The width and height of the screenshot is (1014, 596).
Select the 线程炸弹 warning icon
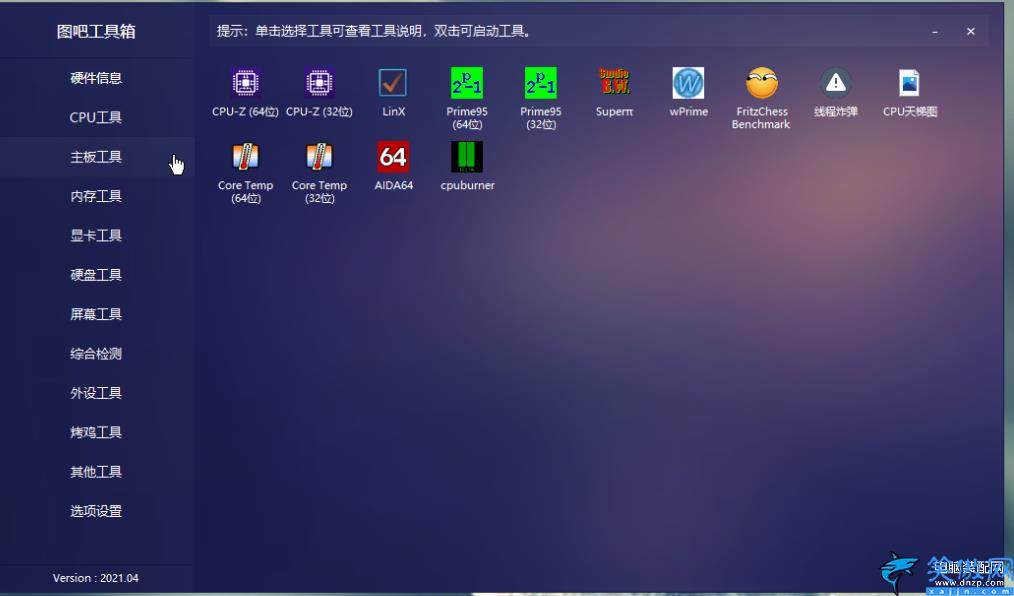(x=836, y=83)
